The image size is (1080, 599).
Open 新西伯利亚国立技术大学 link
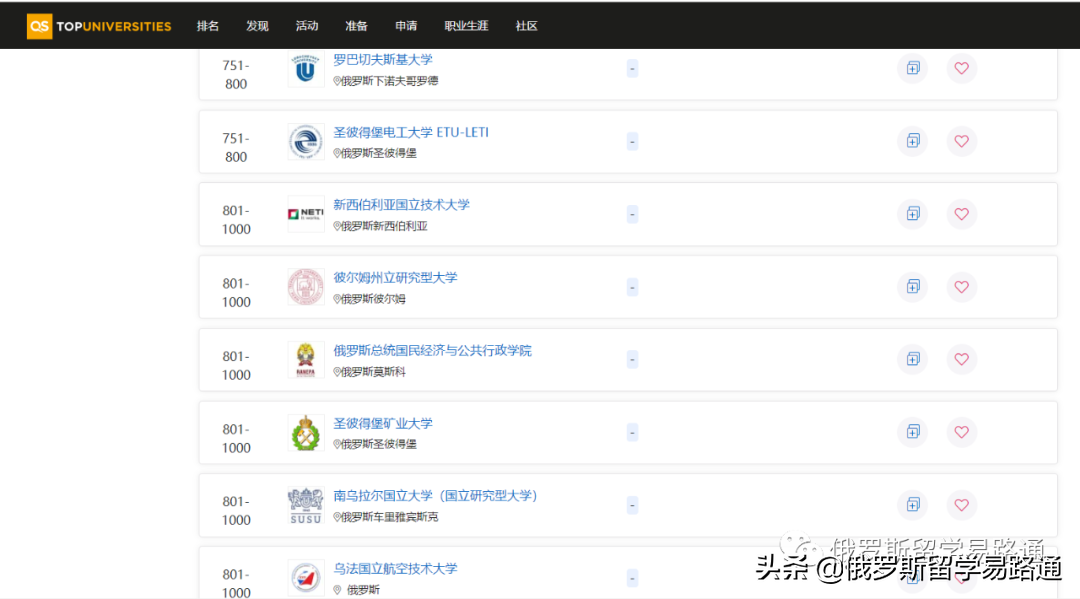(x=402, y=204)
